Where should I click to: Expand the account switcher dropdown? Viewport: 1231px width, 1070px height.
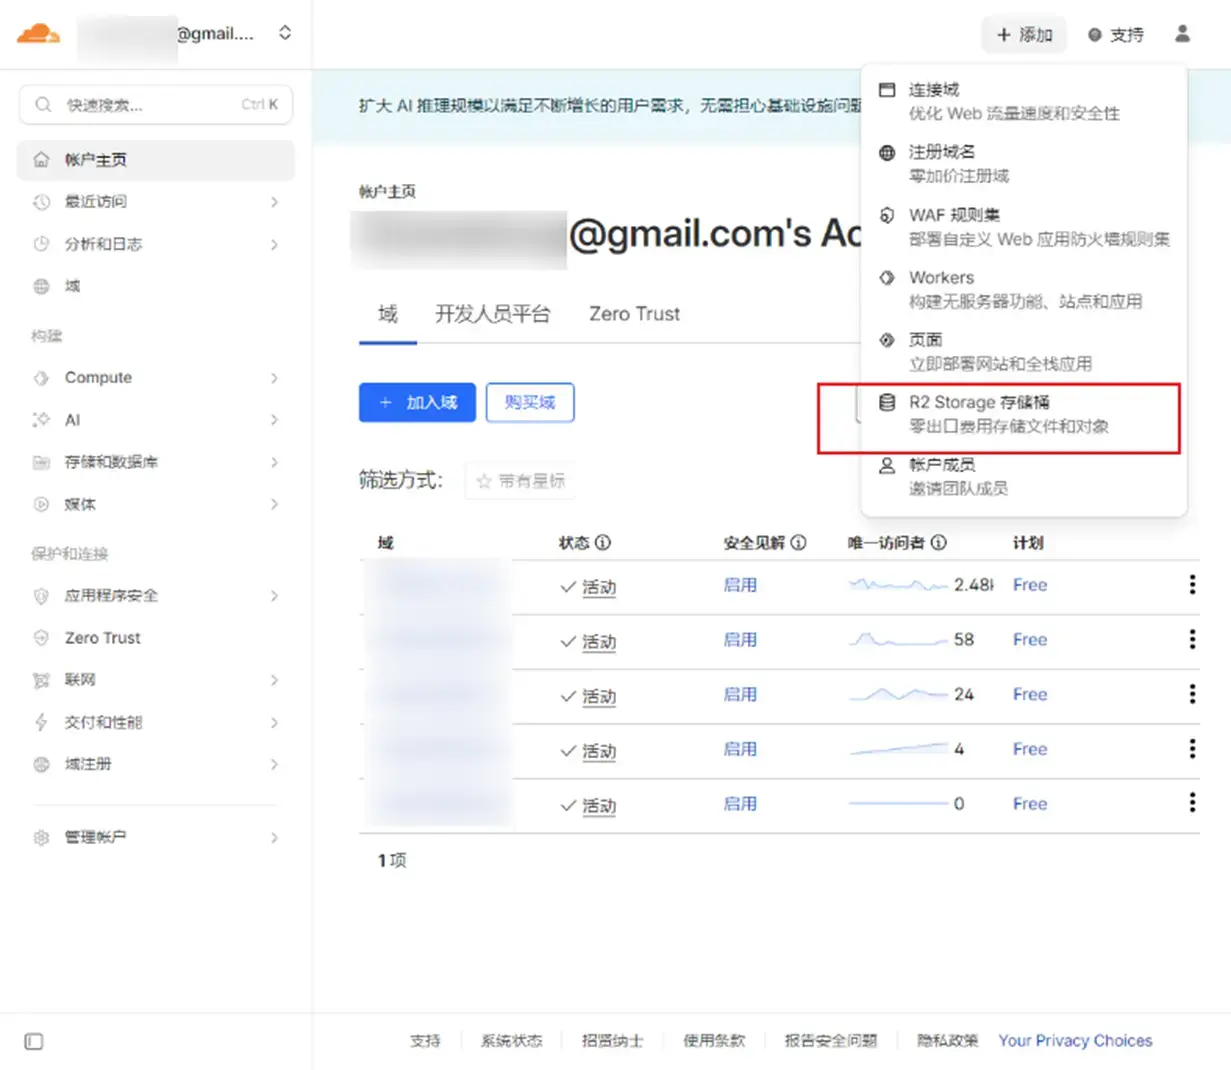[285, 33]
